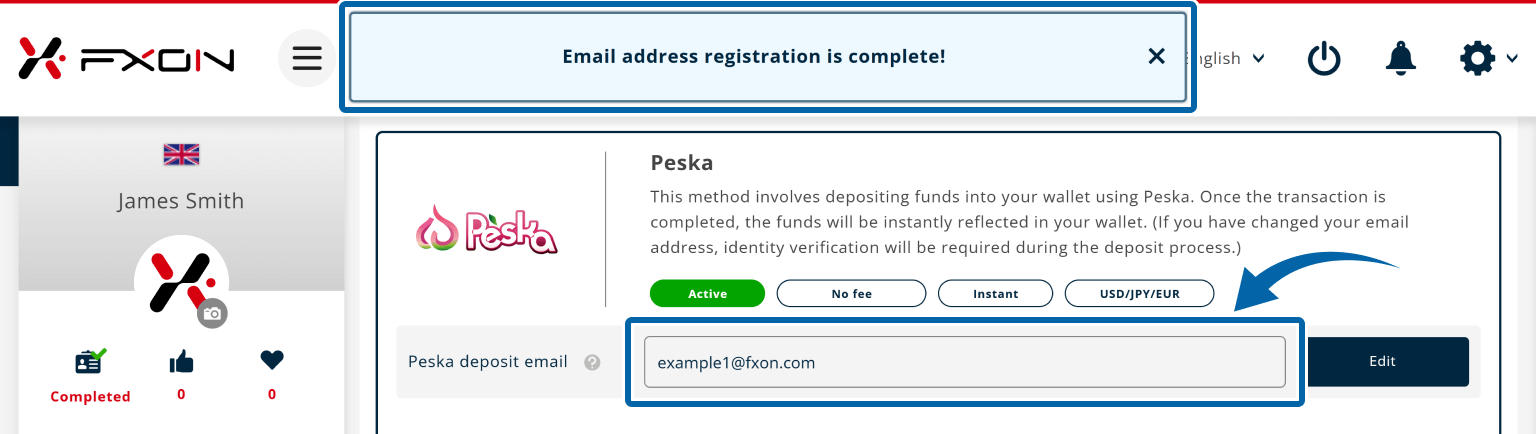1536x434 pixels.
Task: Dismiss the email registration notification
Action: 1157,57
